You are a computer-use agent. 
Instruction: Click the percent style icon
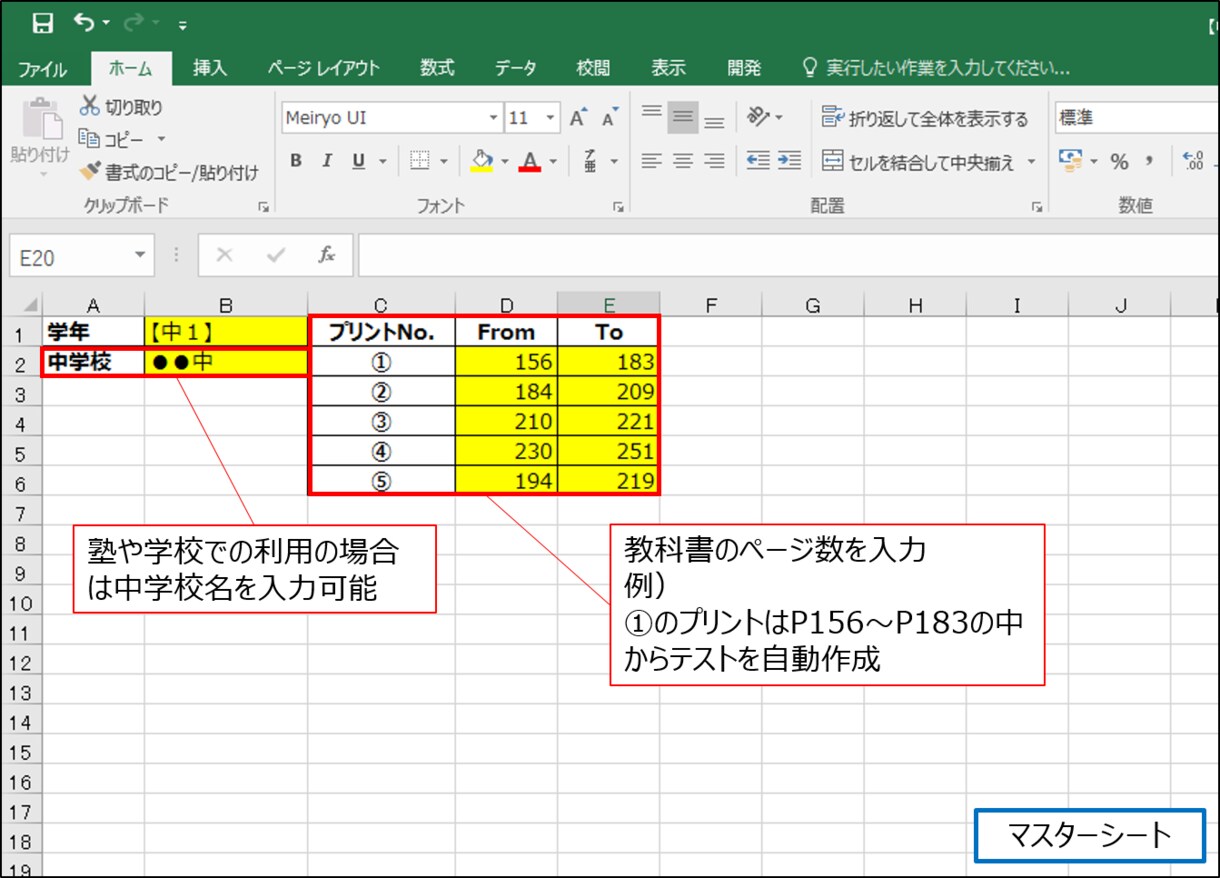[1119, 161]
